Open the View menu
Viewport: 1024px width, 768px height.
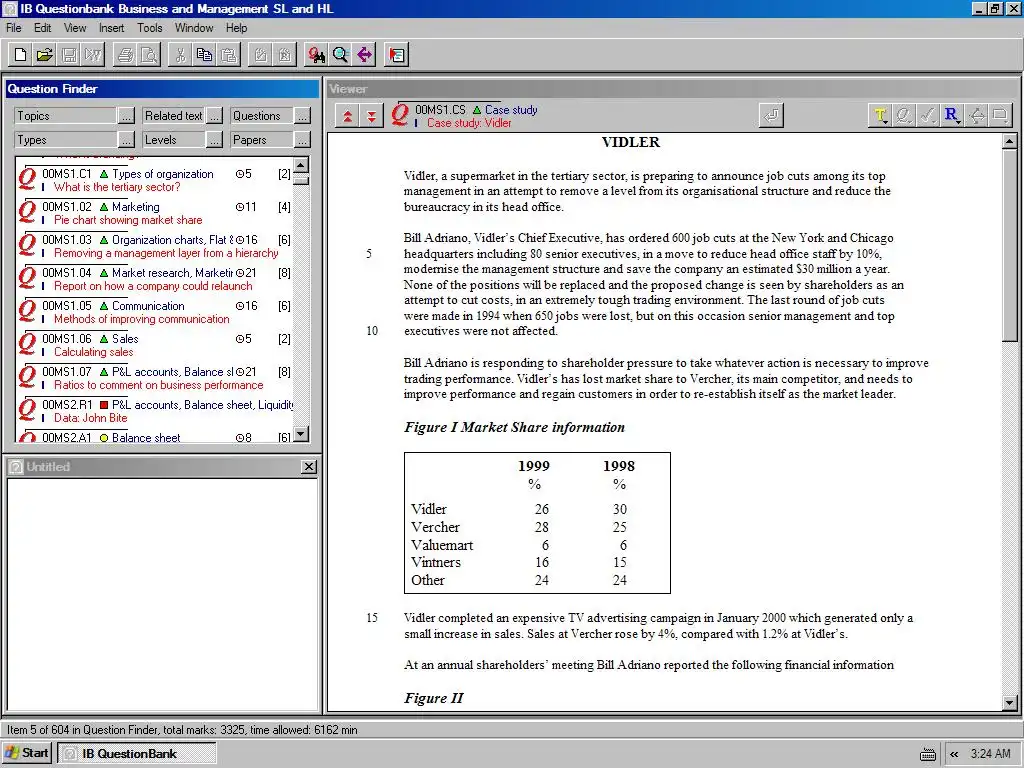74,28
